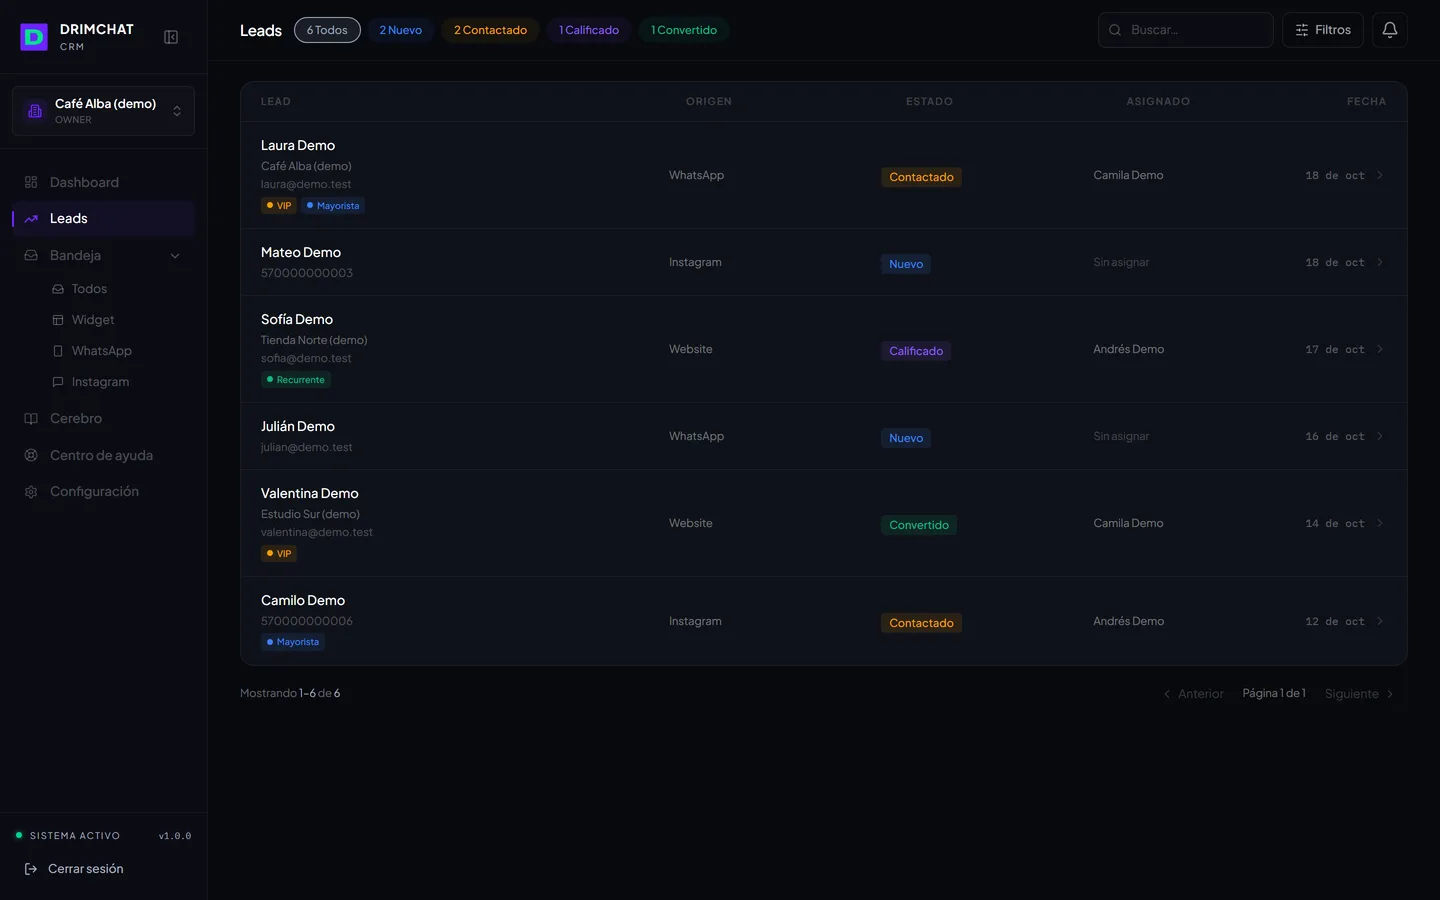Click the Bandeja inbox icon
1440x900 pixels.
[x=31, y=255]
